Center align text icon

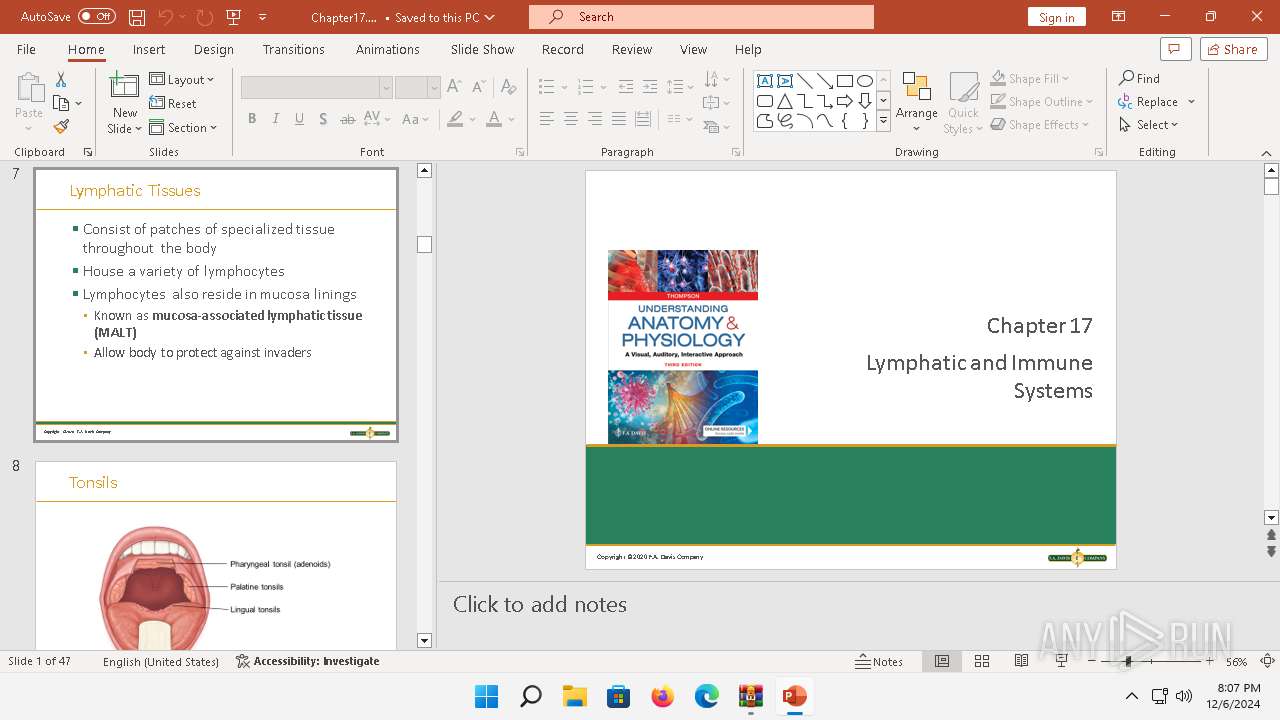click(x=570, y=119)
